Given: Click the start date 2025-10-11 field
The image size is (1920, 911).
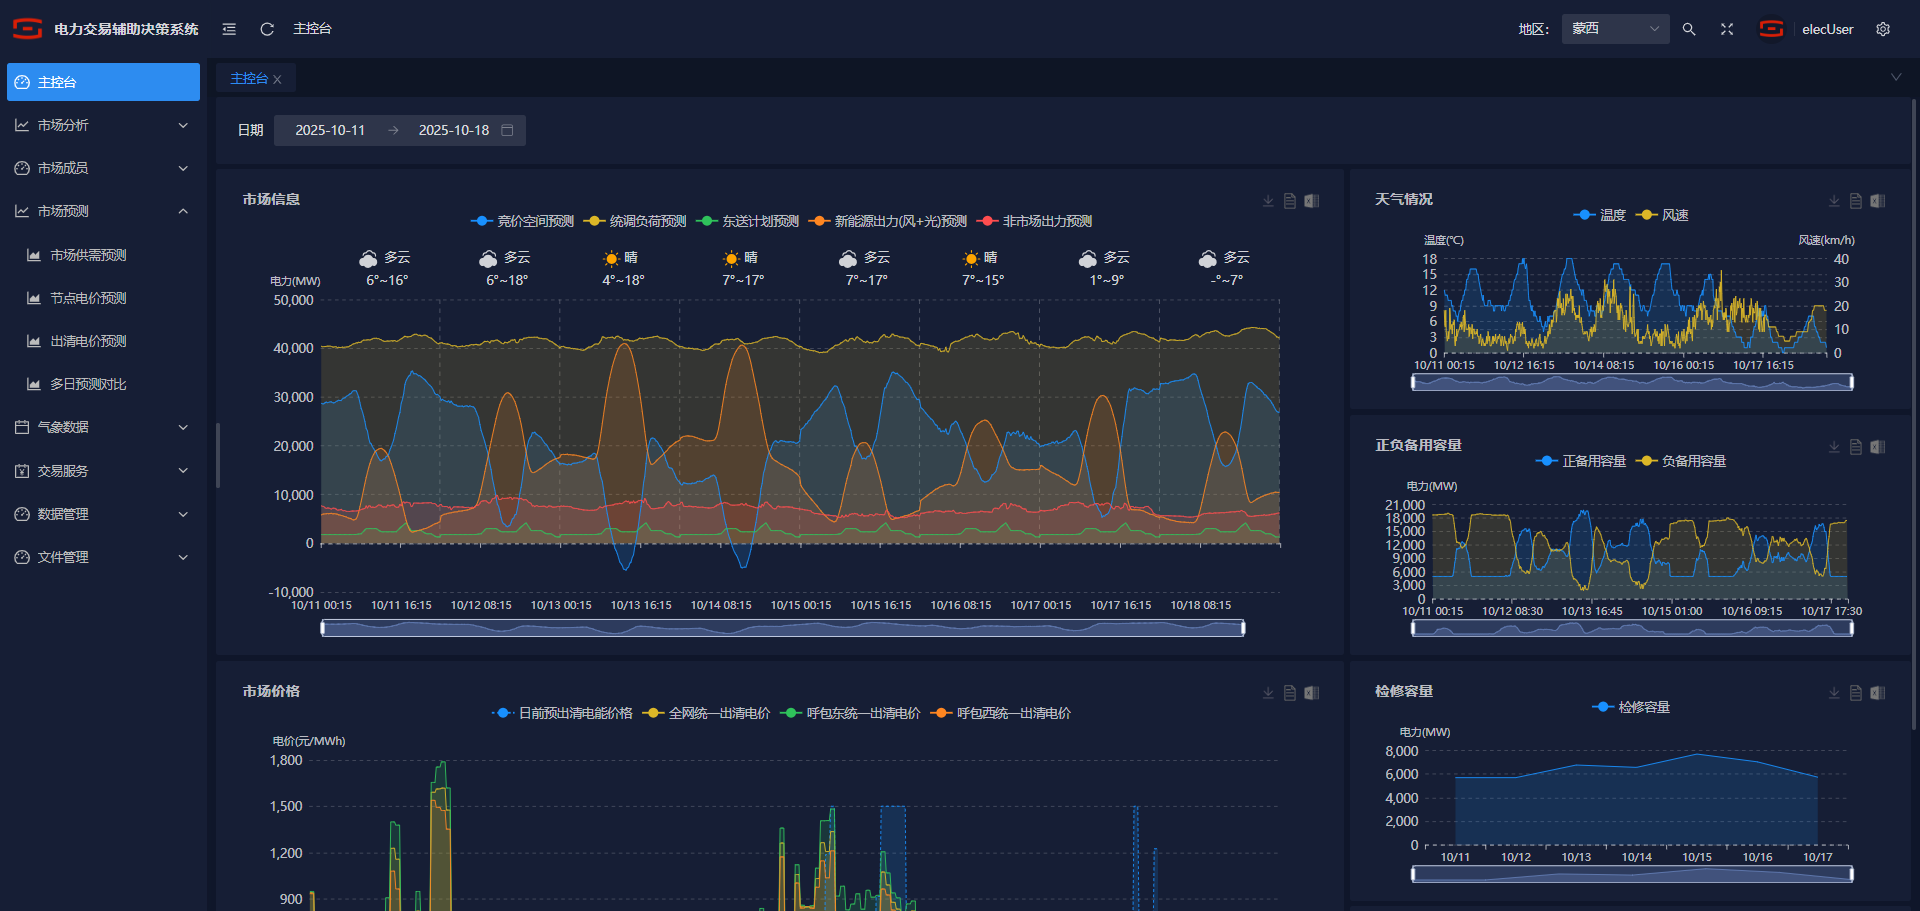Looking at the screenshot, I should [330, 130].
